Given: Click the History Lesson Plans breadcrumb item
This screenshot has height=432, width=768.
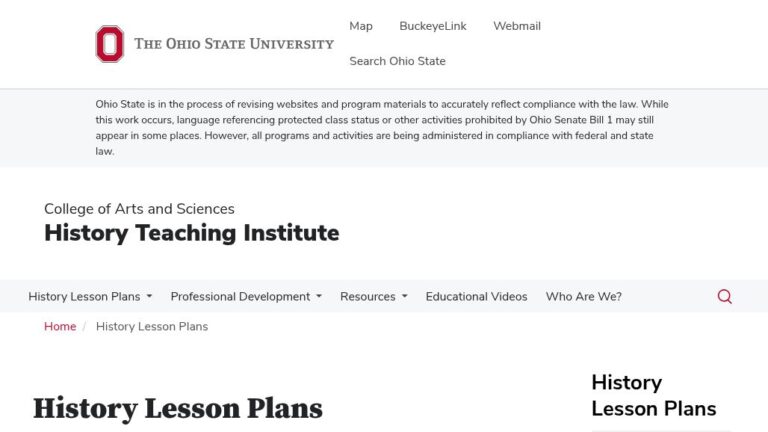Looking at the screenshot, I should (152, 327).
